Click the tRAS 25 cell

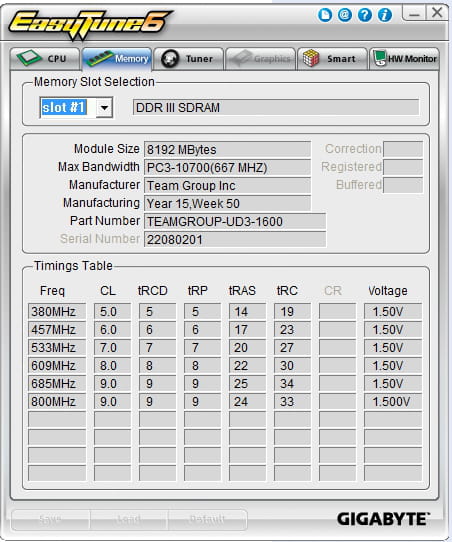[x=247, y=383]
